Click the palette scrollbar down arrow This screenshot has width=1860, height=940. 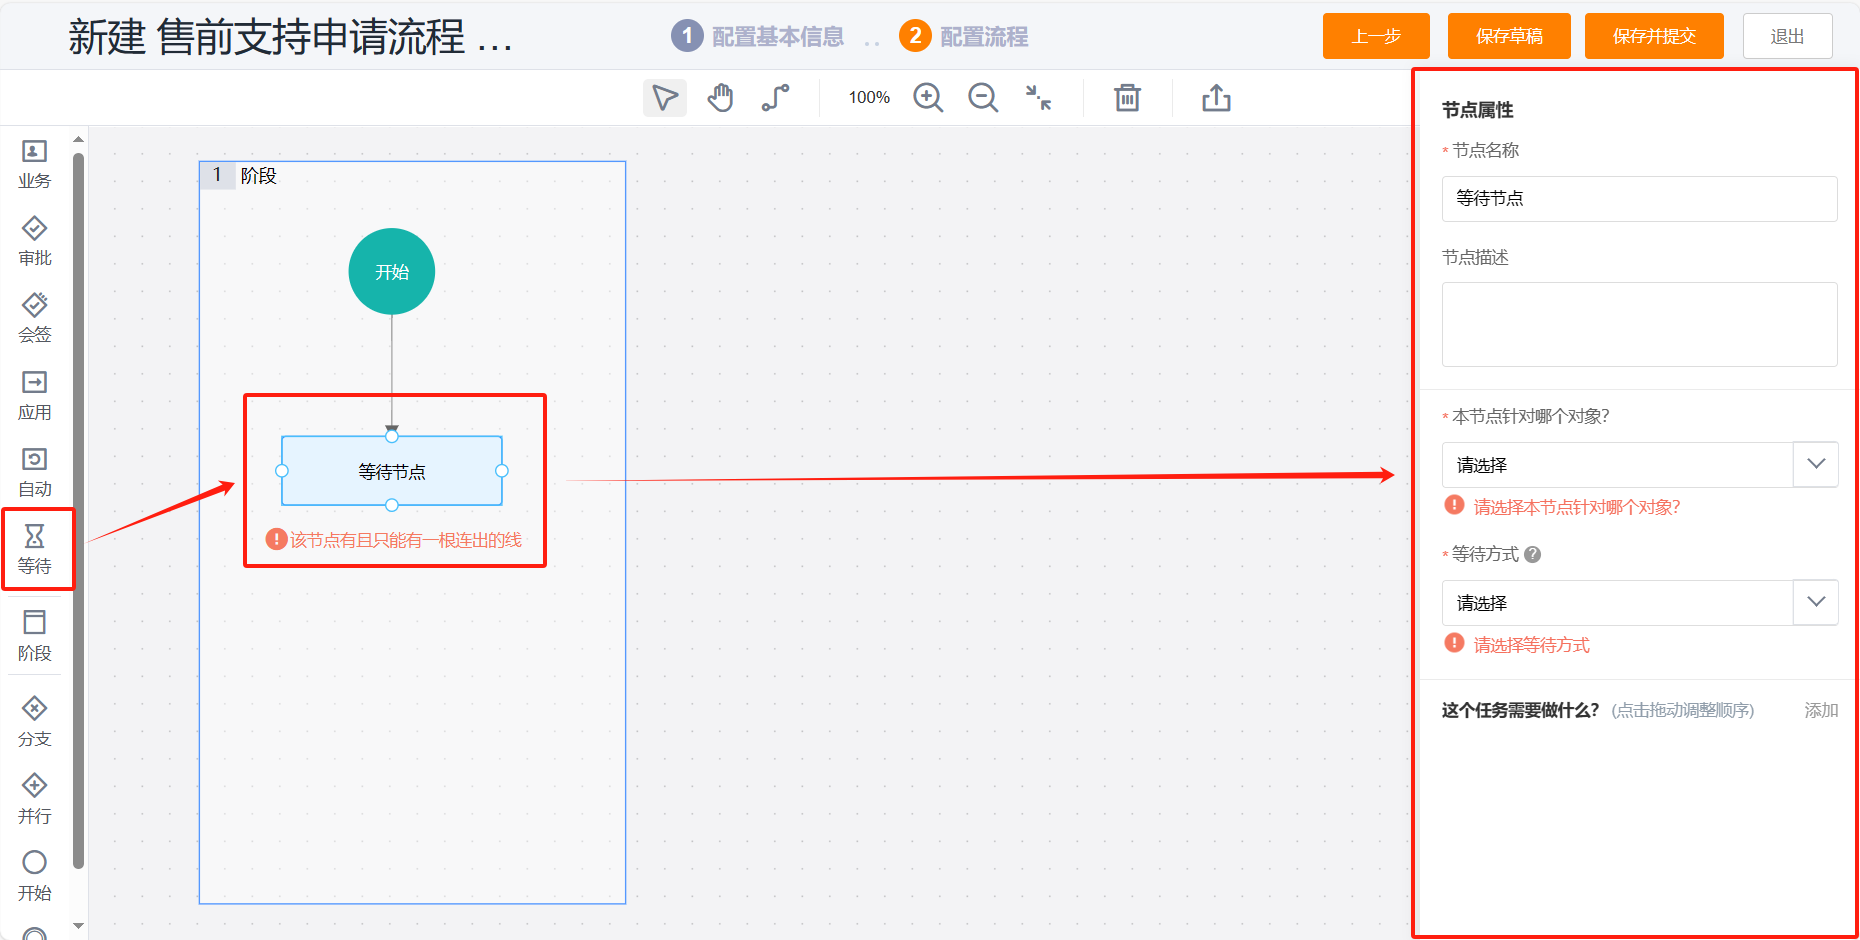[78, 926]
